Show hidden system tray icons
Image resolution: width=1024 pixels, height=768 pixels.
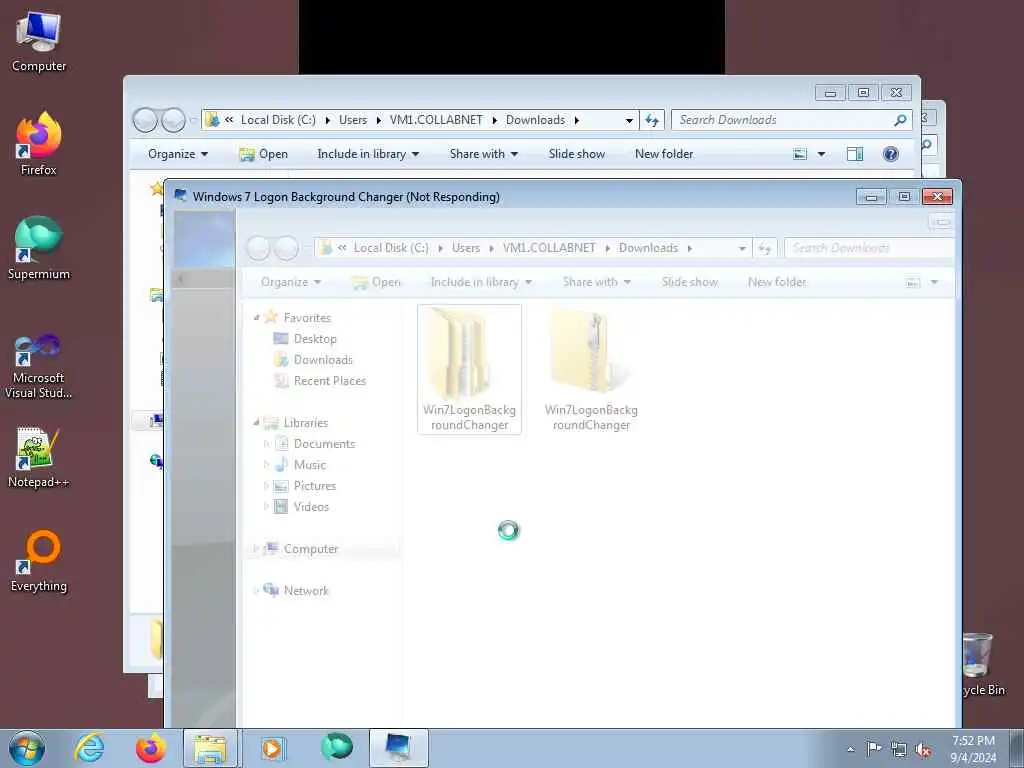[x=850, y=749]
